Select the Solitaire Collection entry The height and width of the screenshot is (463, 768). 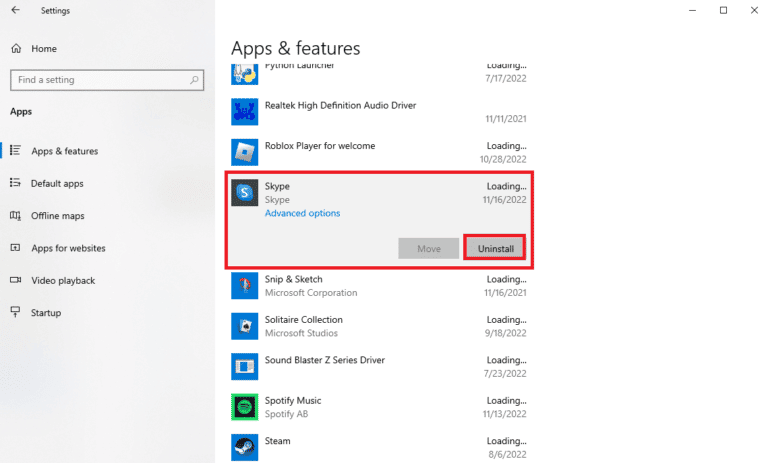tap(379, 326)
